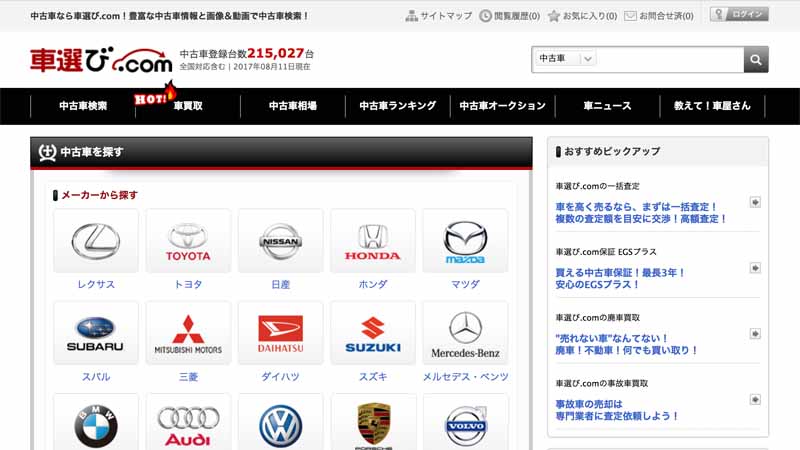Open the ホンダ text link
Image resolution: width=800 pixels, height=450 pixels.
click(x=373, y=284)
